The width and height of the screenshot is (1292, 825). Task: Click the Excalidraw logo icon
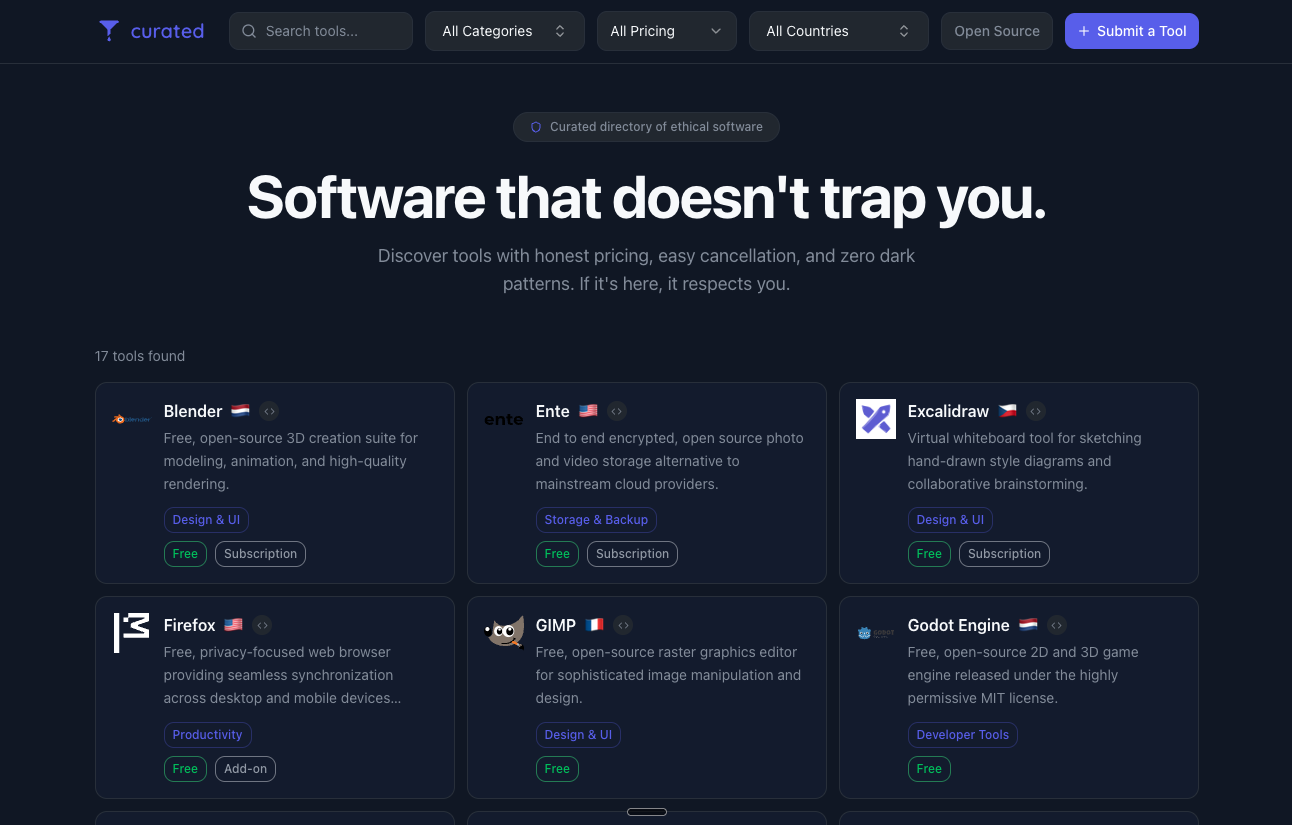(875, 419)
